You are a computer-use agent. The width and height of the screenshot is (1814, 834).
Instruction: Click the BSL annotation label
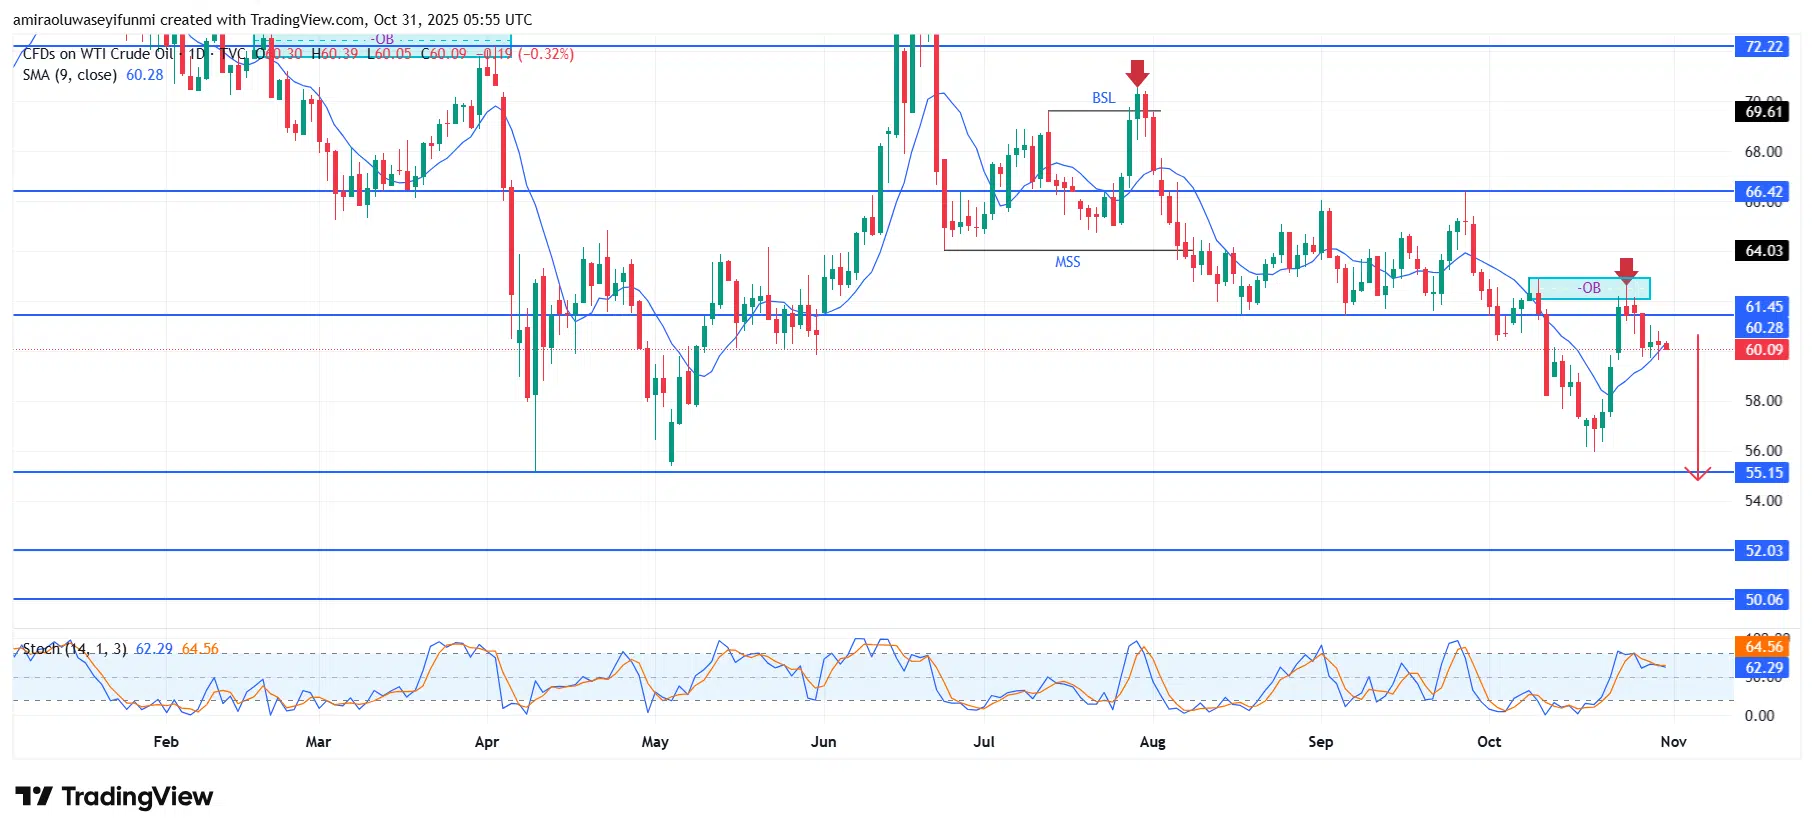tap(1103, 98)
